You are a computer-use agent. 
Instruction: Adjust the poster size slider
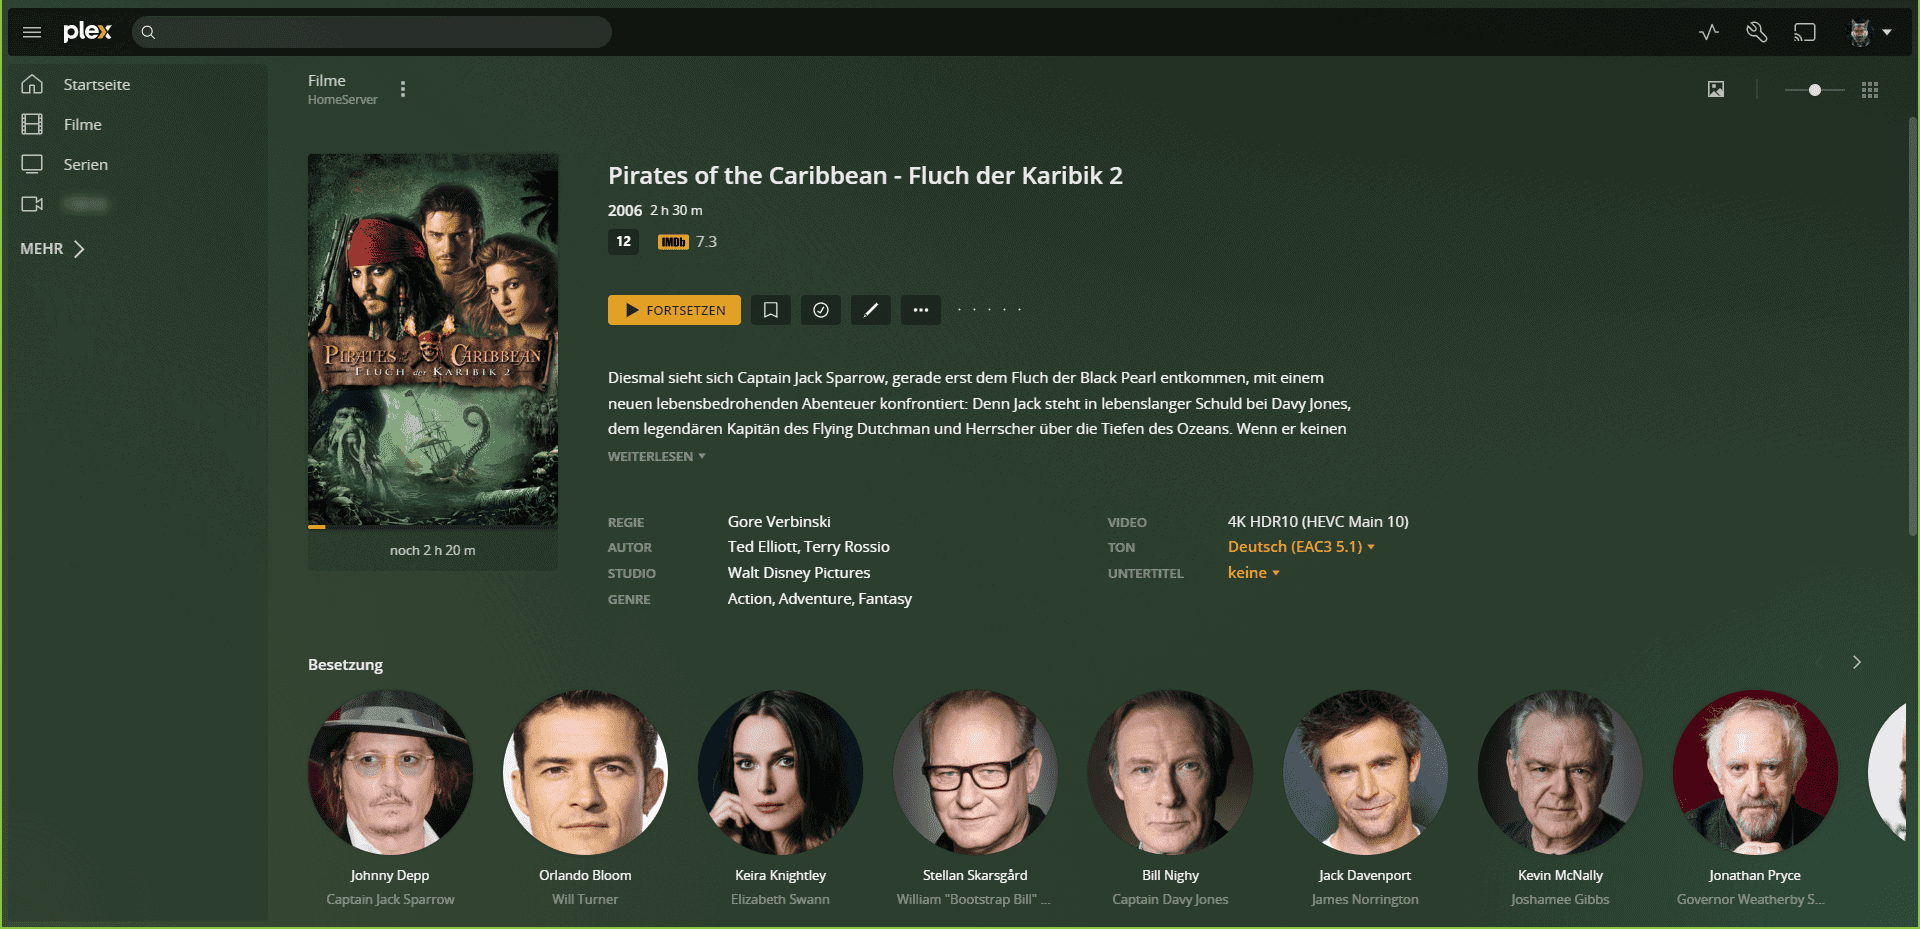(x=1815, y=90)
